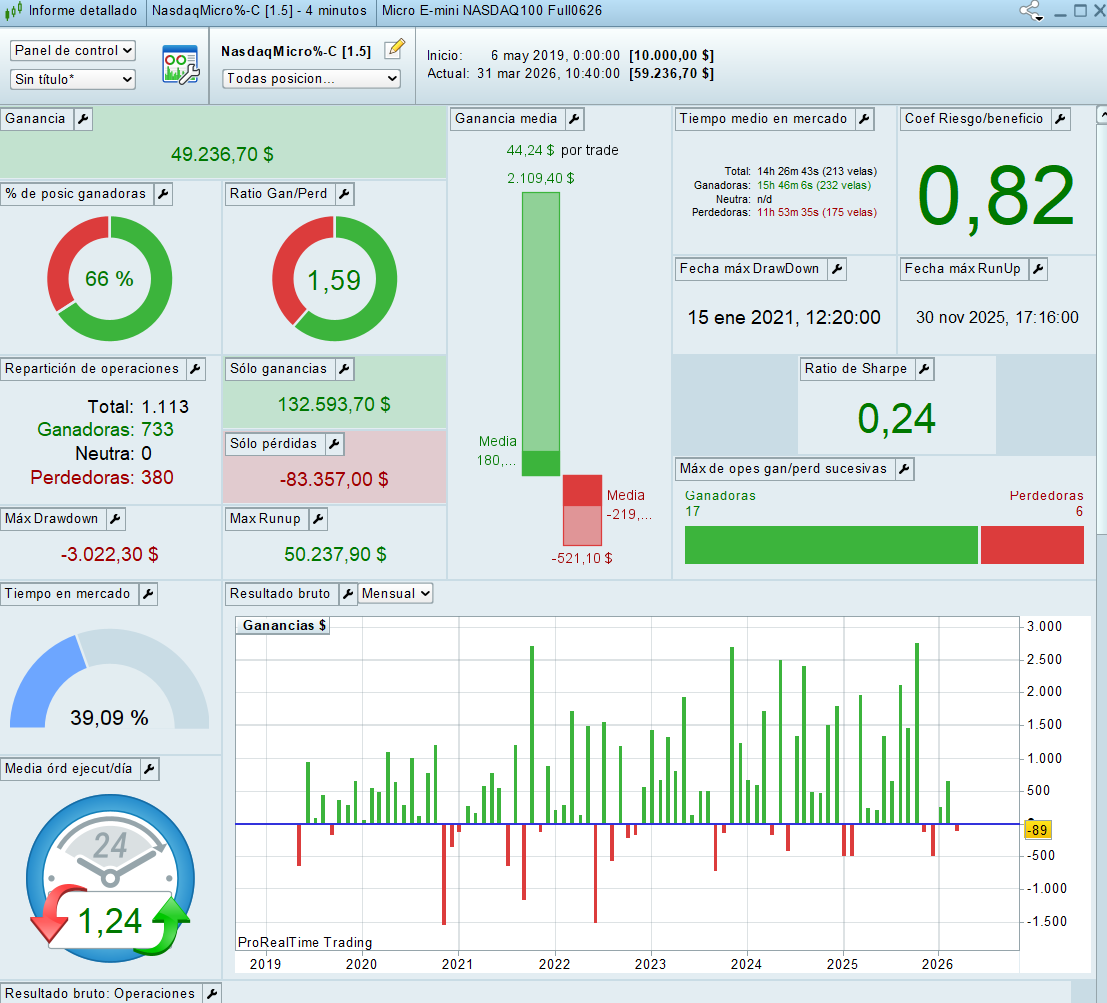This screenshot has height=1003, width=1107.
Task: Open the Sin título* template dropdown
Action: [x=73, y=79]
